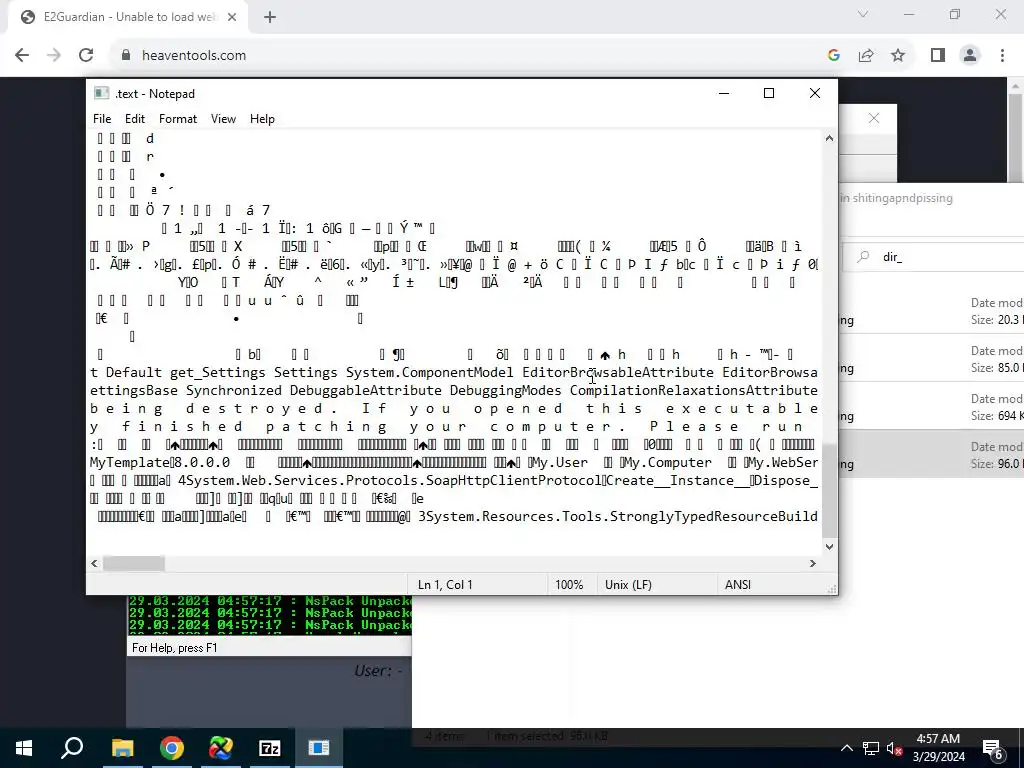Viewport: 1024px width, 768px height.
Task: Open a new Chrome tab
Action: pos(270,17)
